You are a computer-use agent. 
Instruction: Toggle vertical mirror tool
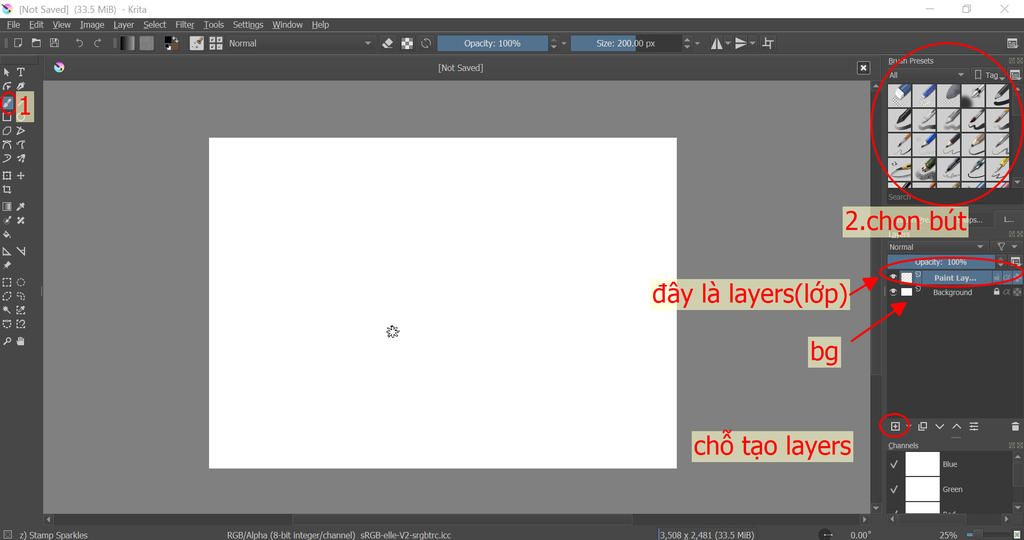point(741,43)
